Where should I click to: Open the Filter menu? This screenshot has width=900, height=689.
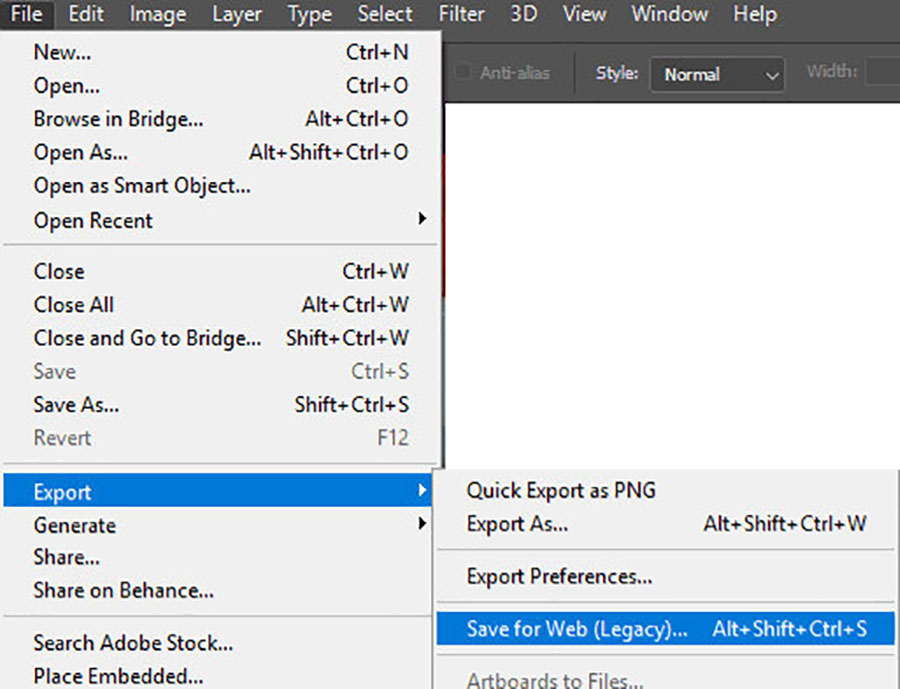pos(461,15)
